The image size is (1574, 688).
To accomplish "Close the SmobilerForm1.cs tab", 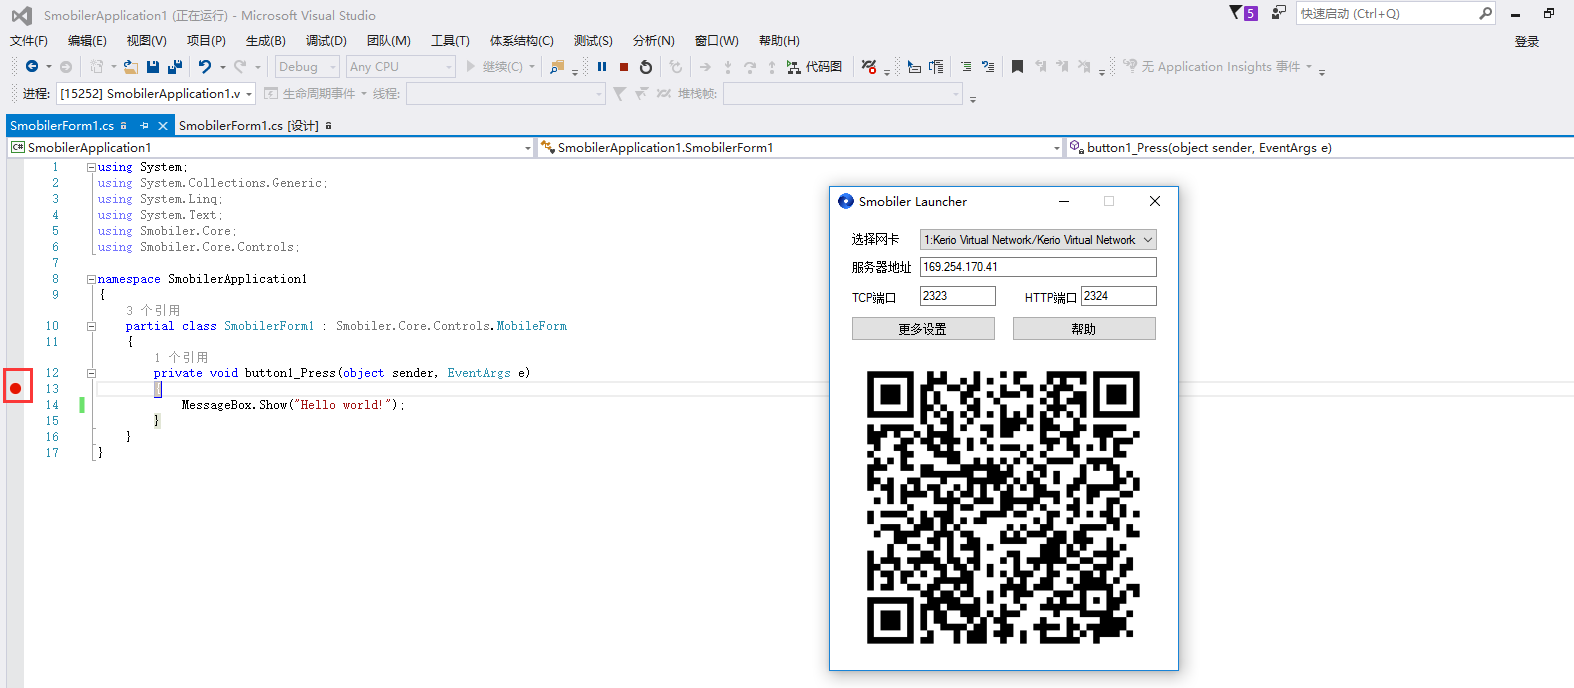I will point(163,126).
